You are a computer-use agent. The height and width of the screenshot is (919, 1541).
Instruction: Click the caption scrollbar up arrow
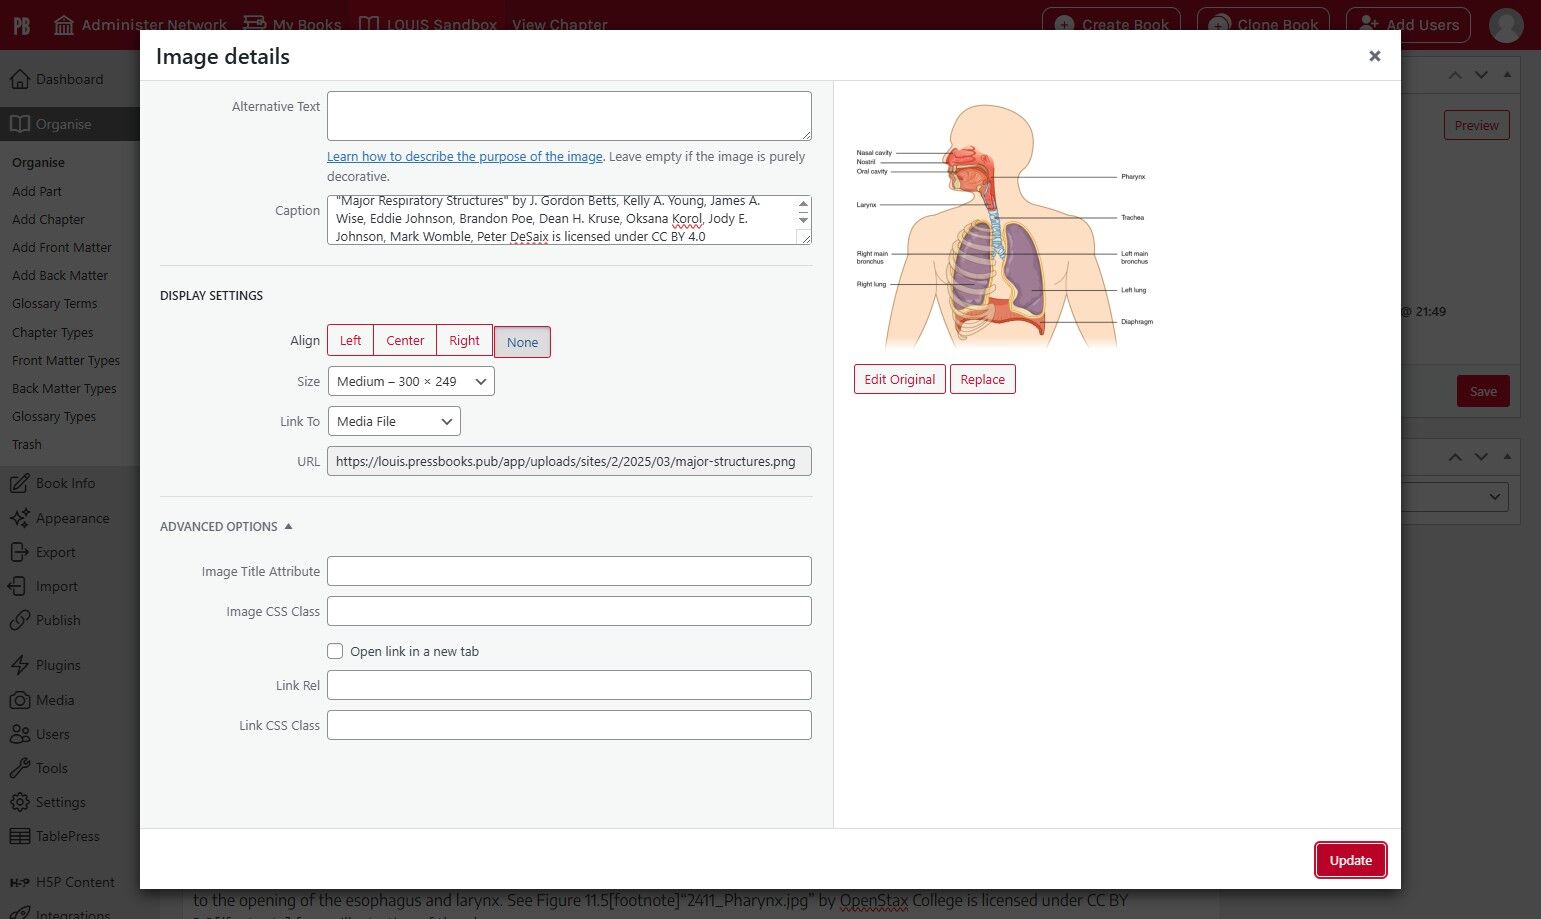pyautogui.click(x=803, y=203)
